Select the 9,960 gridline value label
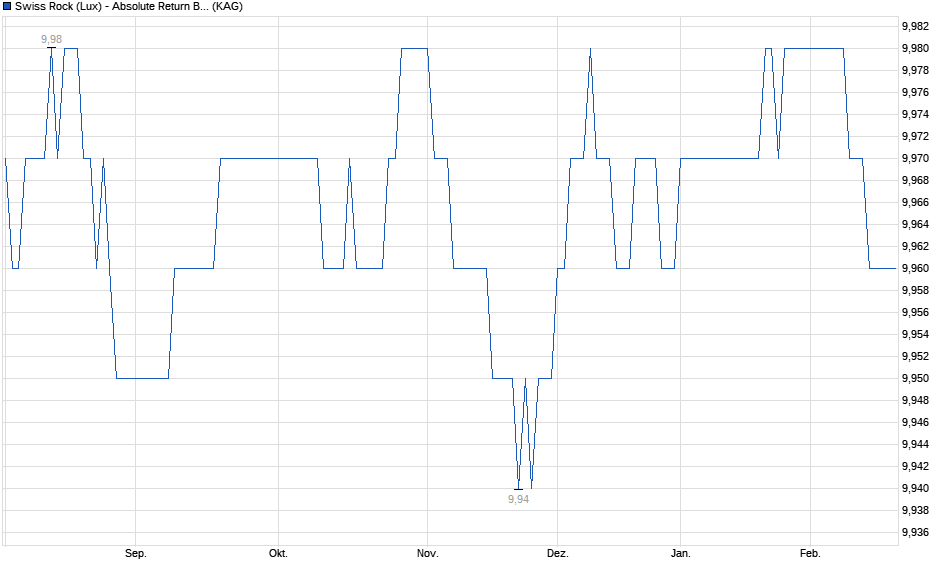This screenshot has width=940, height=579. point(913,268)
